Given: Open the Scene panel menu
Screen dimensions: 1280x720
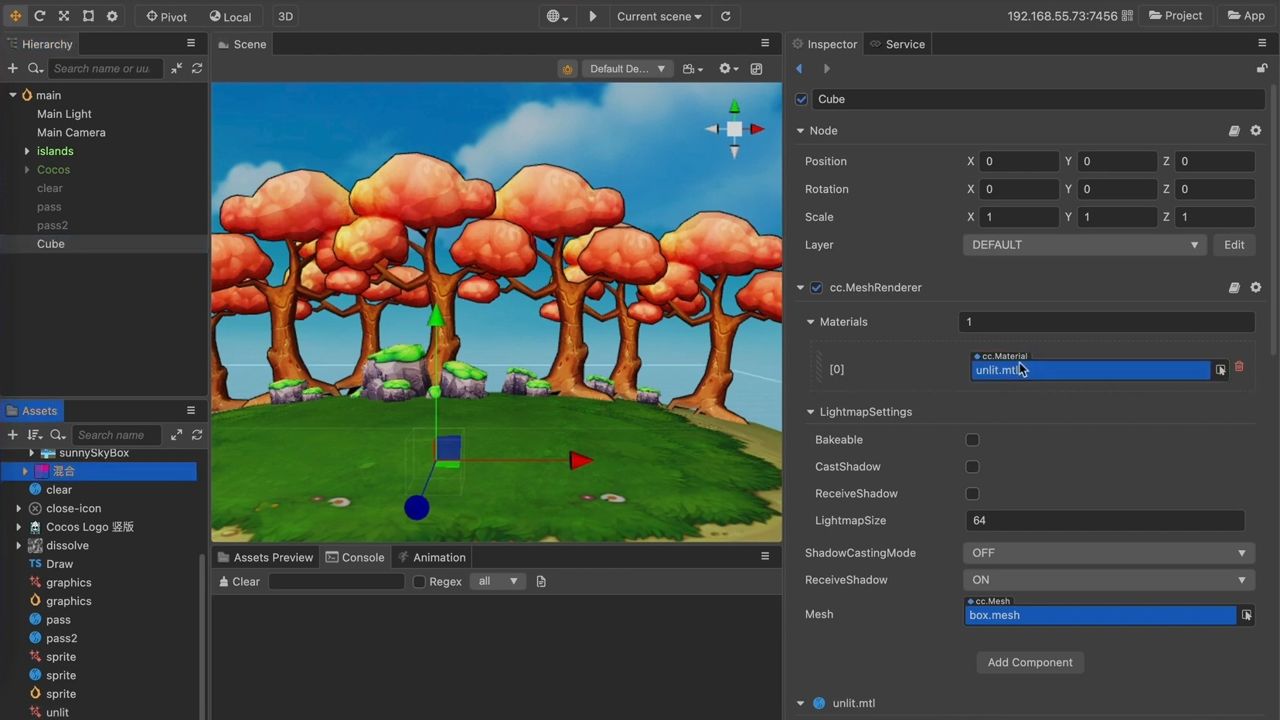Looking at the screenshot, I should click(765, 44).
